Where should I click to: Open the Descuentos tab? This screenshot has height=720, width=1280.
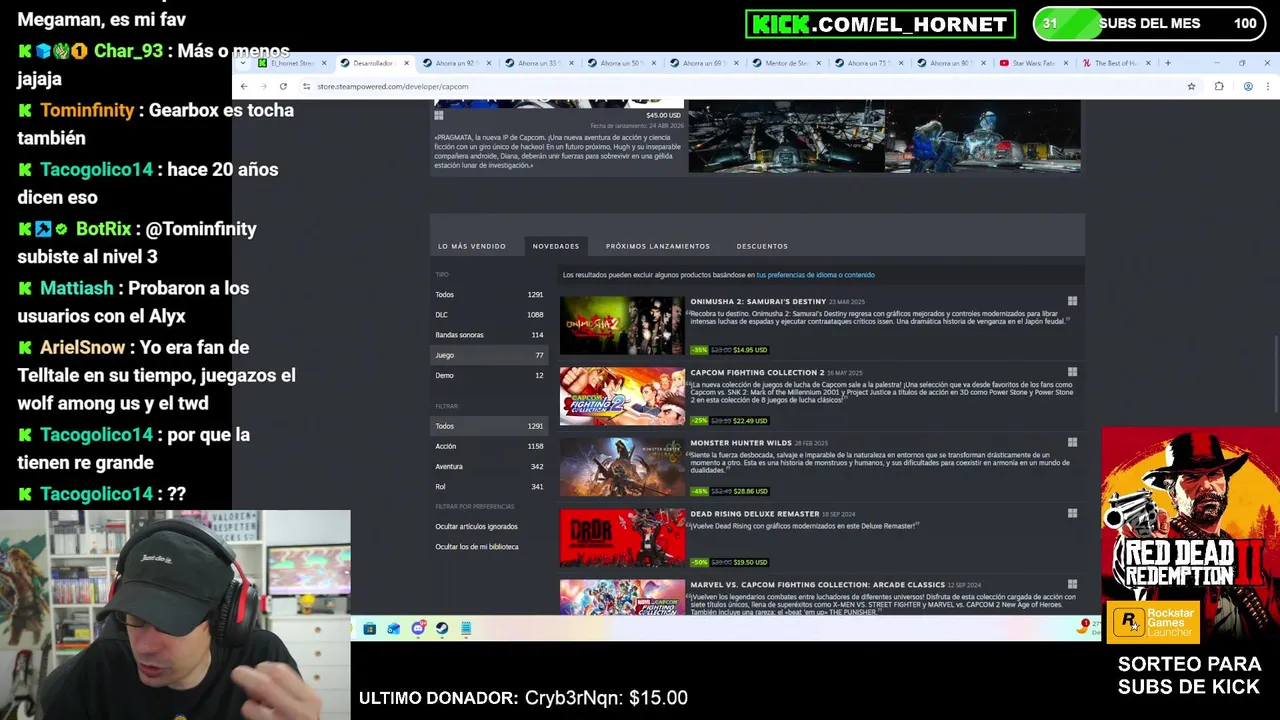pyautogui.click(x=762, y=246)
